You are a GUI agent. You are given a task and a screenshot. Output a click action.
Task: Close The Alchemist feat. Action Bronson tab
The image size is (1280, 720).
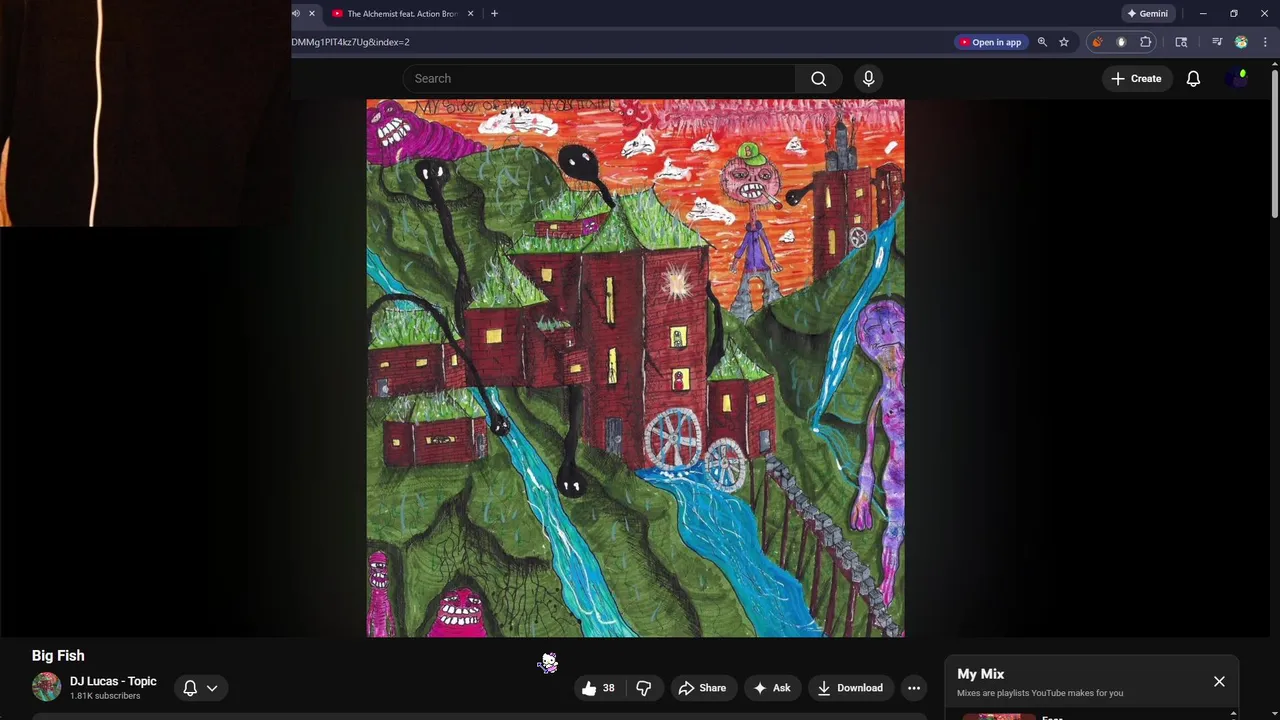470,14
